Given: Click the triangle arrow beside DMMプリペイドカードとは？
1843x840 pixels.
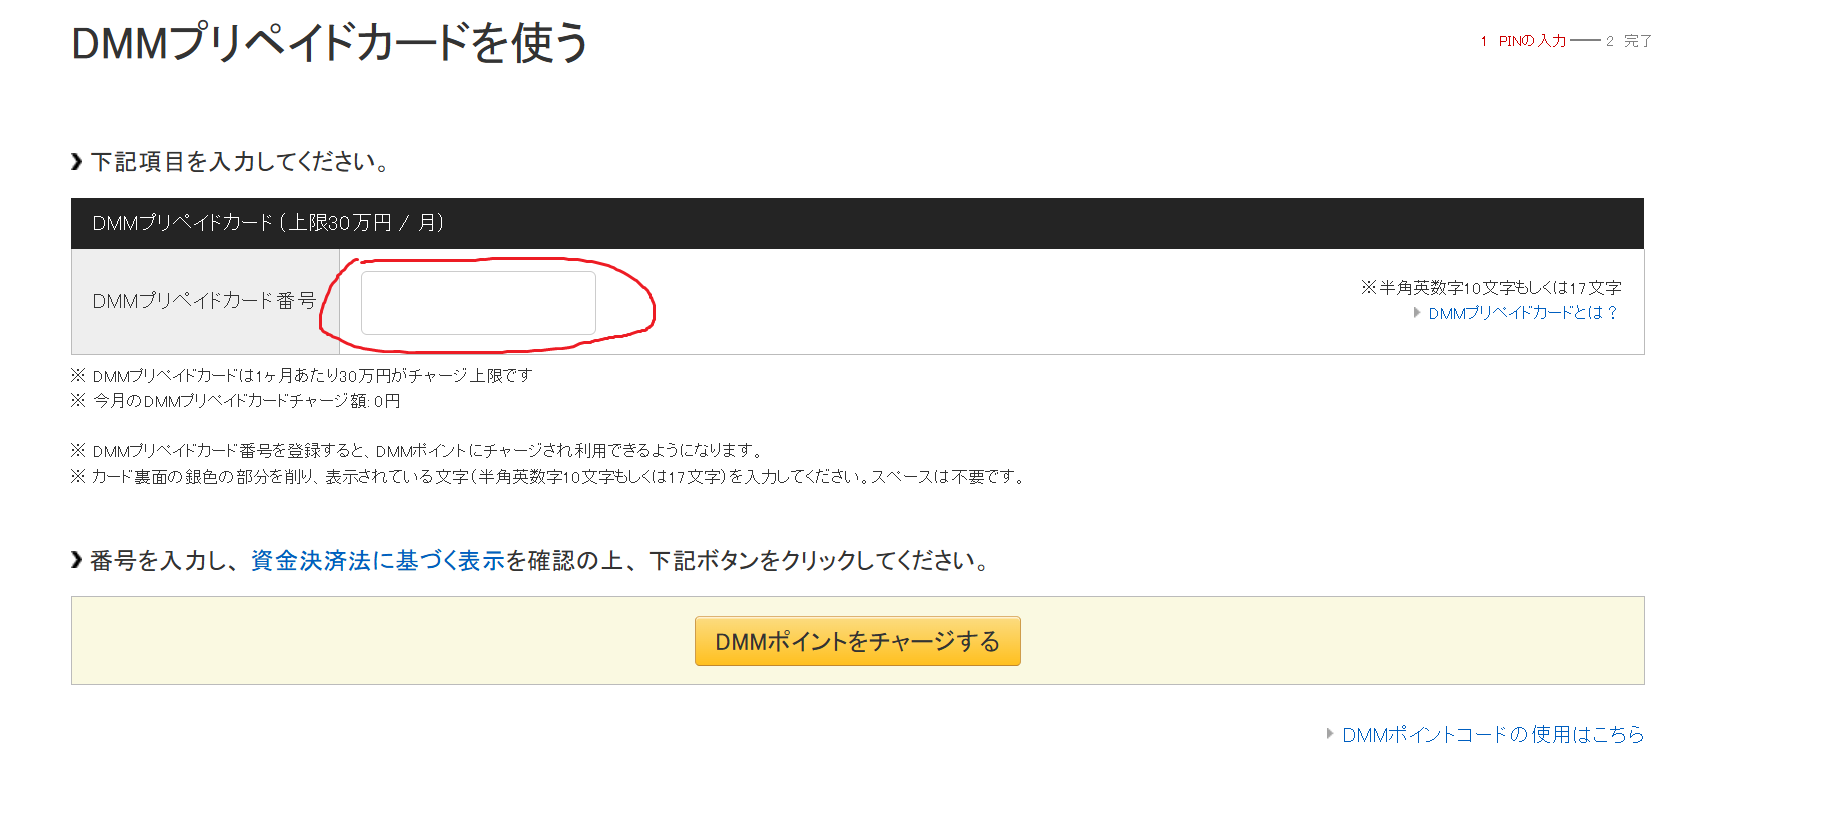Looking at the screenshot, I should coord(1416,313).
